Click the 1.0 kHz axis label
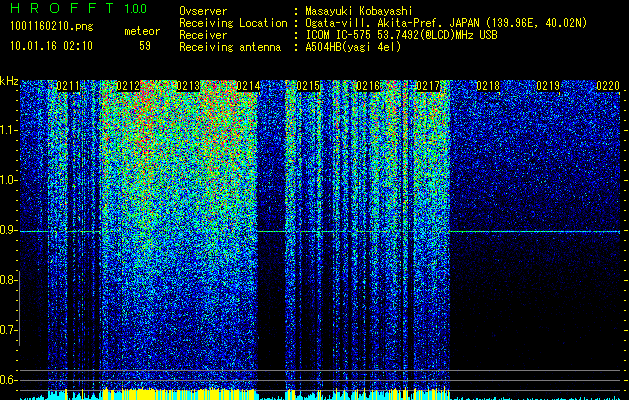Screen dimensions: 629x400 [x=8, y=180]
